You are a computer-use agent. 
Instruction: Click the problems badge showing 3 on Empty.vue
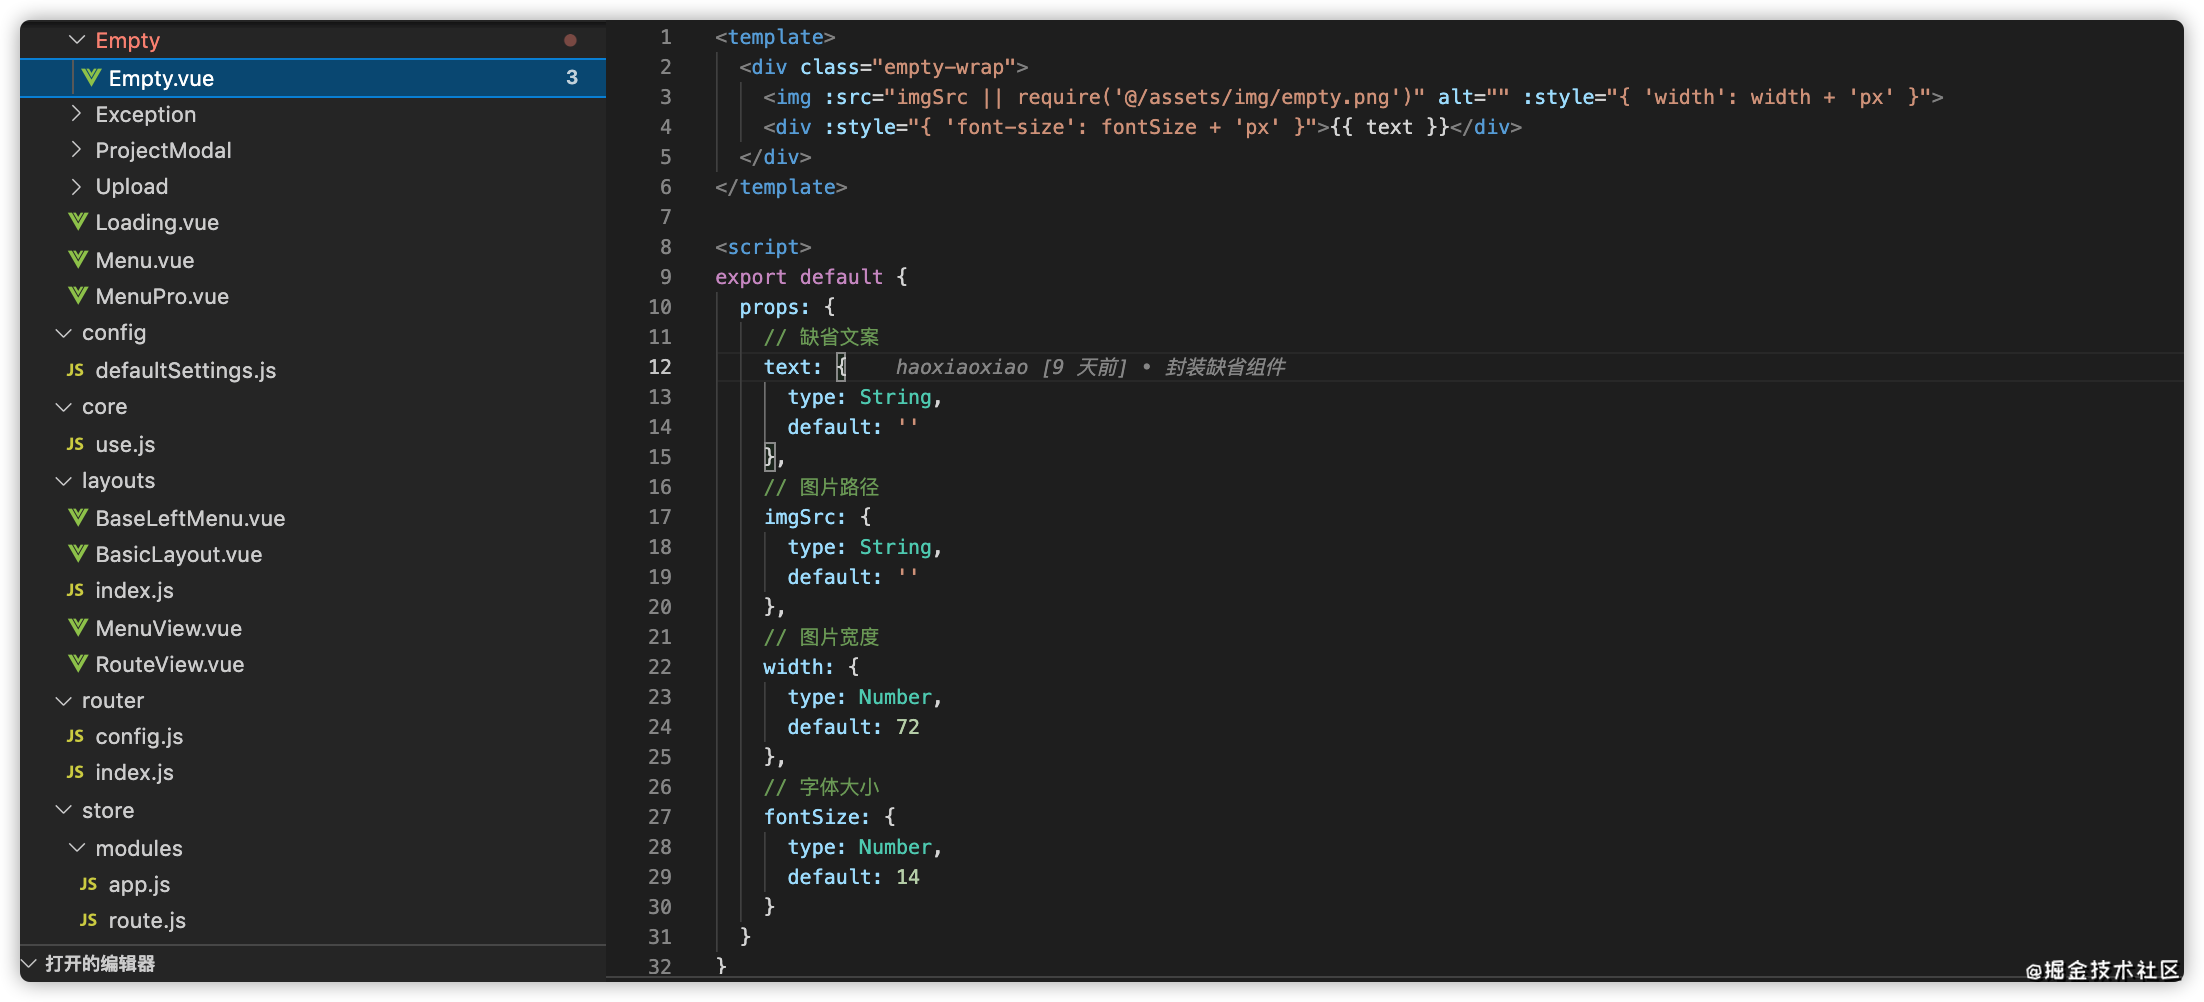click(x=571, y=78)
